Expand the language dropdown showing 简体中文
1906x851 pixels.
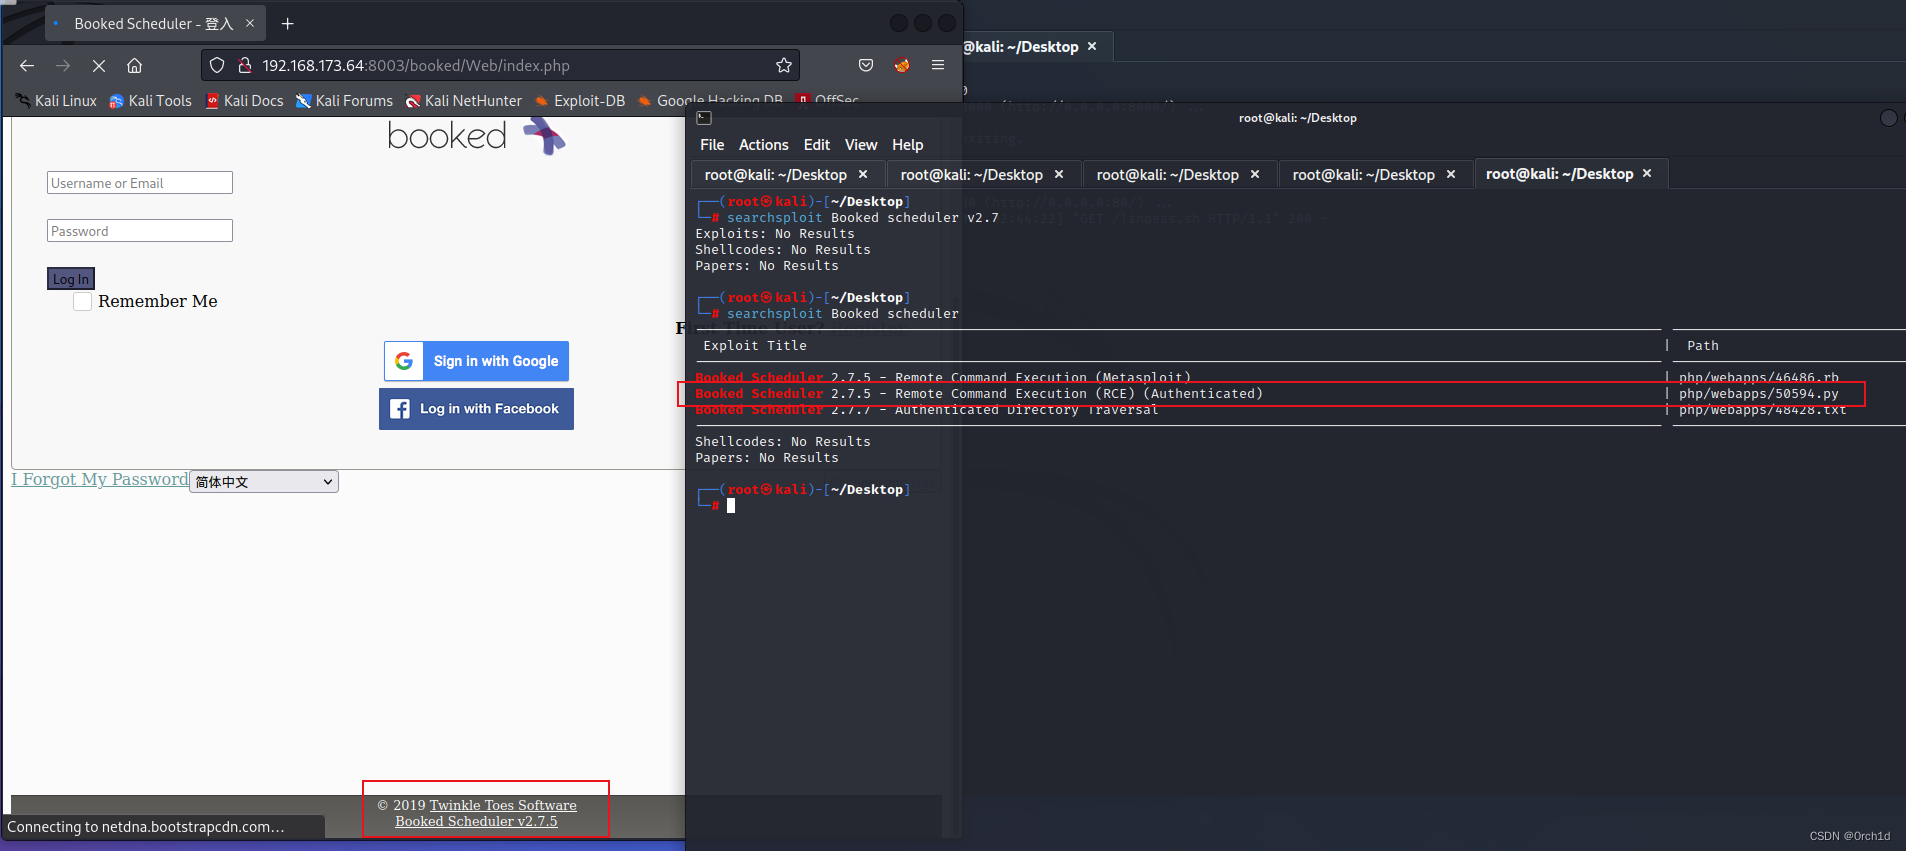(x=264, y=482)
